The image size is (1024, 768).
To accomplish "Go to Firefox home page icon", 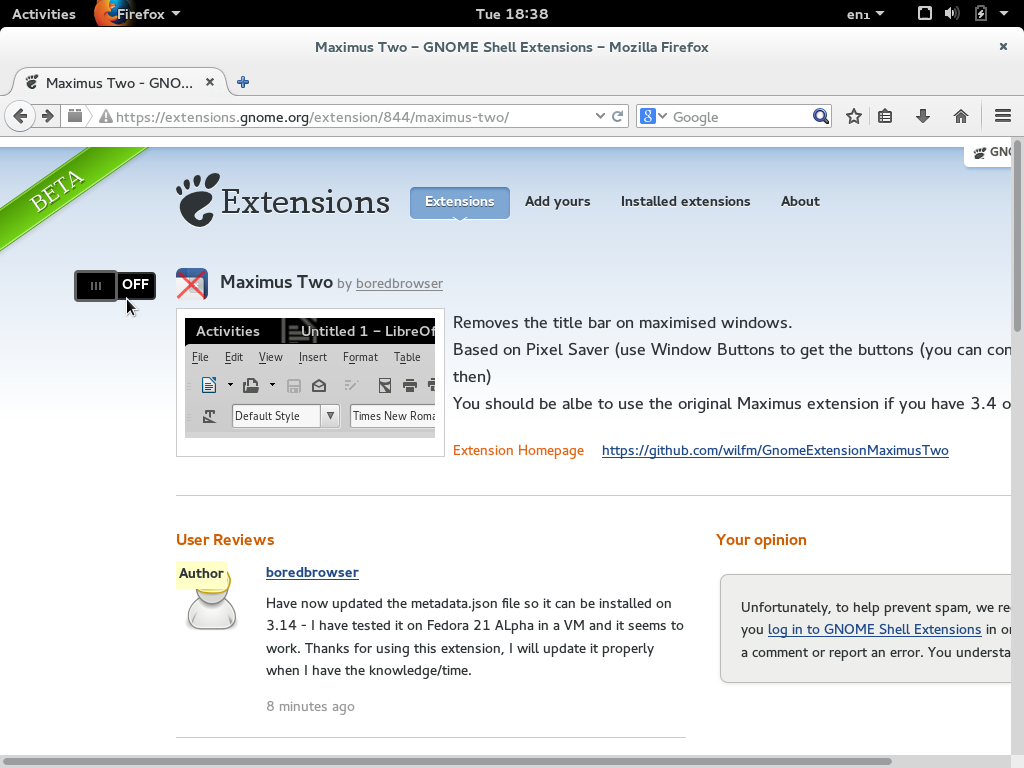I will tap(961, 116).
